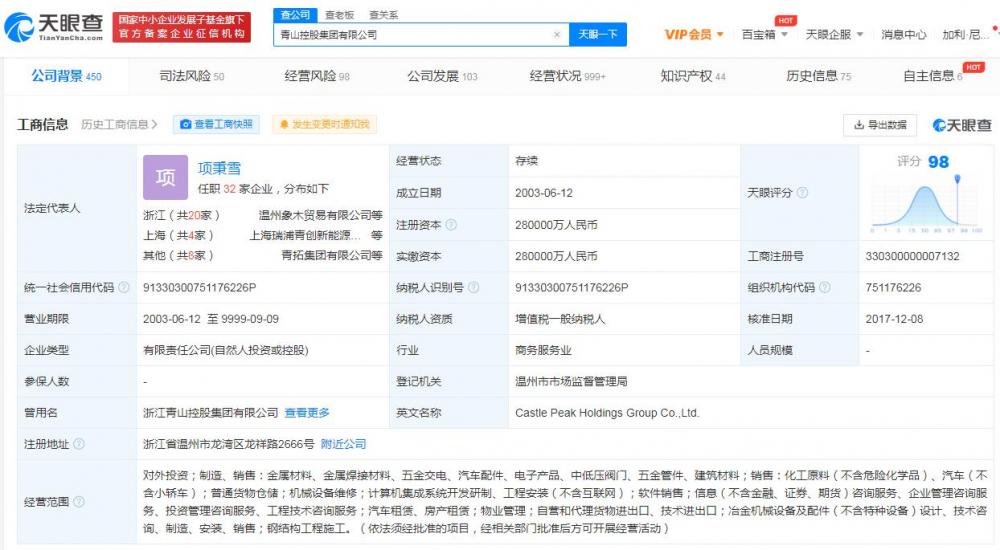Switch to the 经营状况 tab
1000x550 pixels.
click(x=568, y=77)
